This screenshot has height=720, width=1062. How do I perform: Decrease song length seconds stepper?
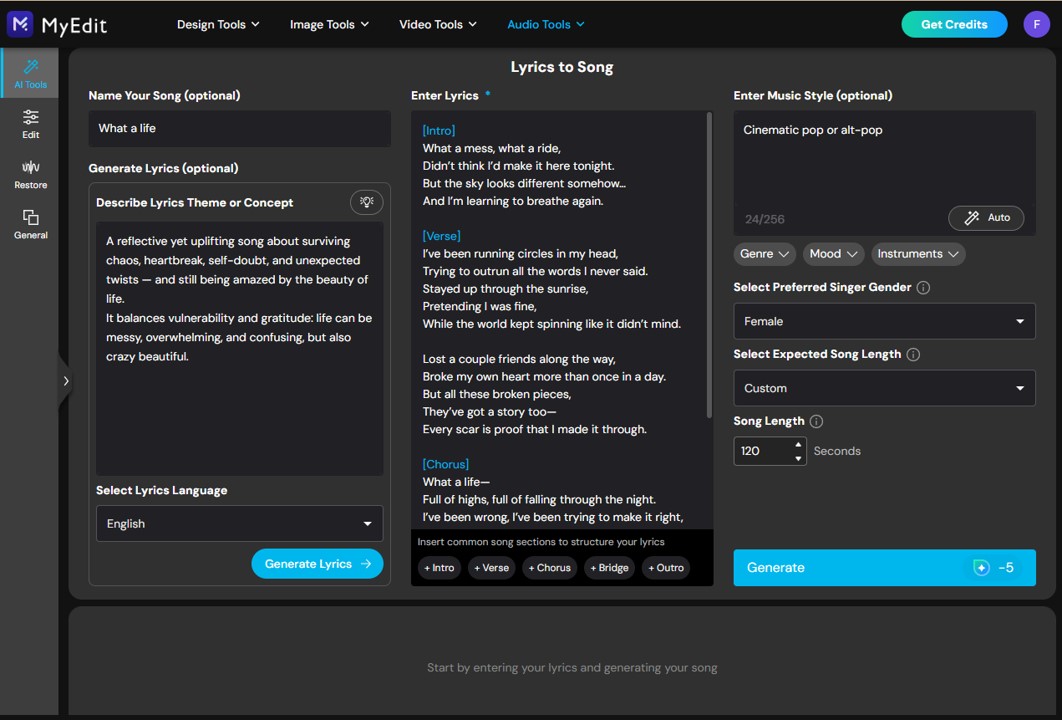[799, 459]
